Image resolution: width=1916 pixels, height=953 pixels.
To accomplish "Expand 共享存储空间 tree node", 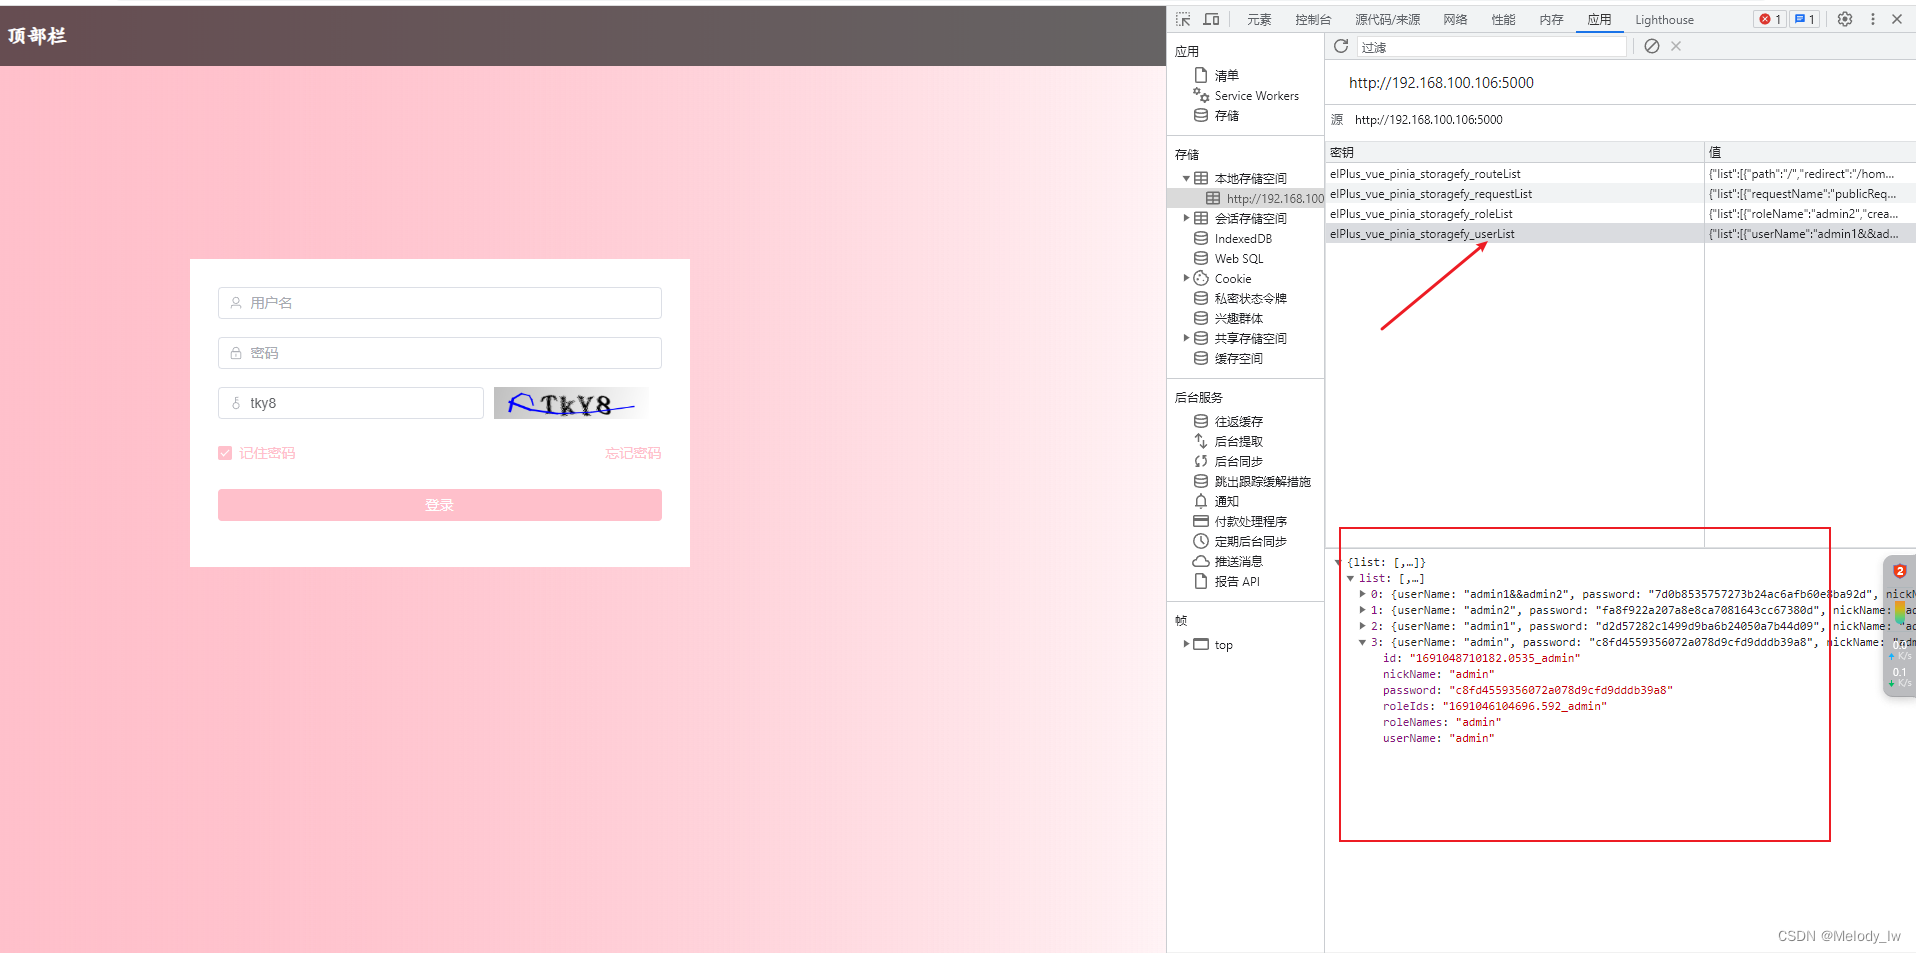I will point(1186,338).
